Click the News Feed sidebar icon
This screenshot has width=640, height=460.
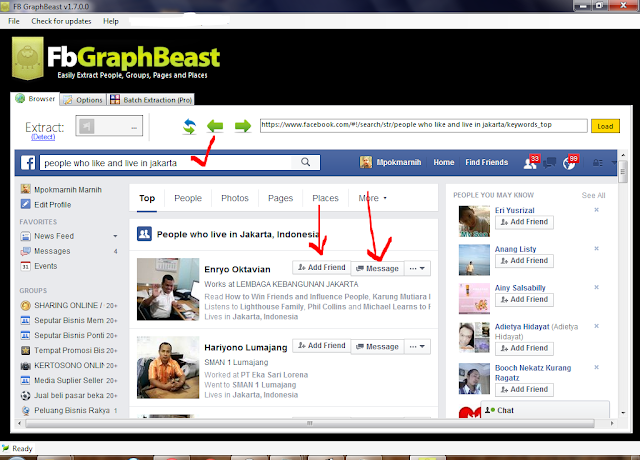25,236
